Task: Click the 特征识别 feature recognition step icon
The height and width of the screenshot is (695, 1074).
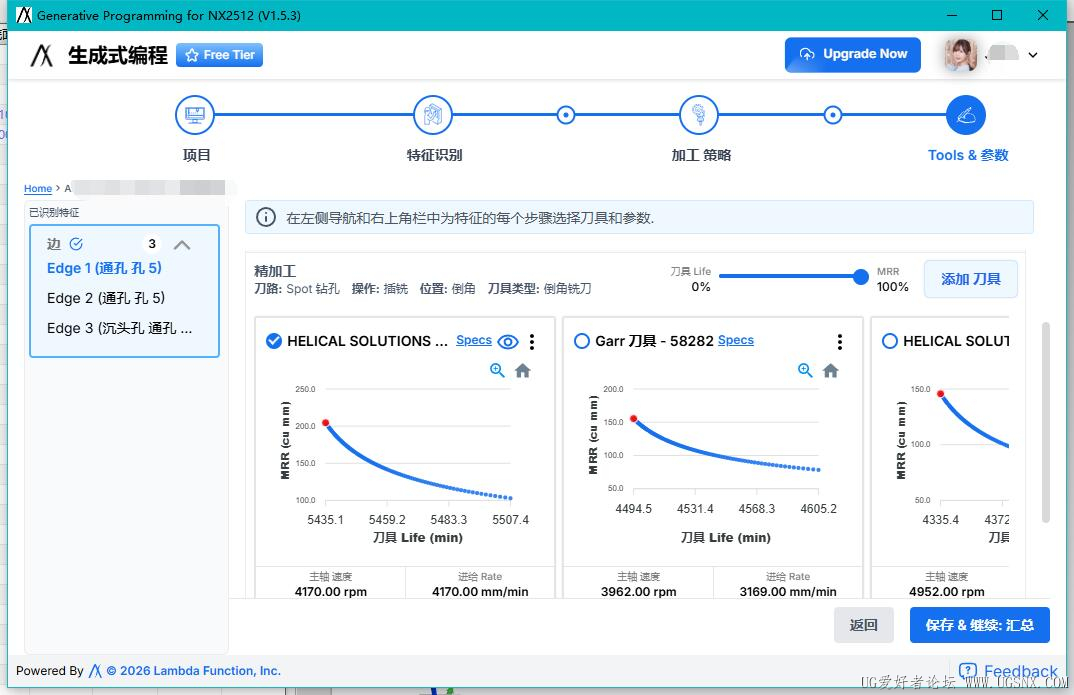Action: coord(433,115)
